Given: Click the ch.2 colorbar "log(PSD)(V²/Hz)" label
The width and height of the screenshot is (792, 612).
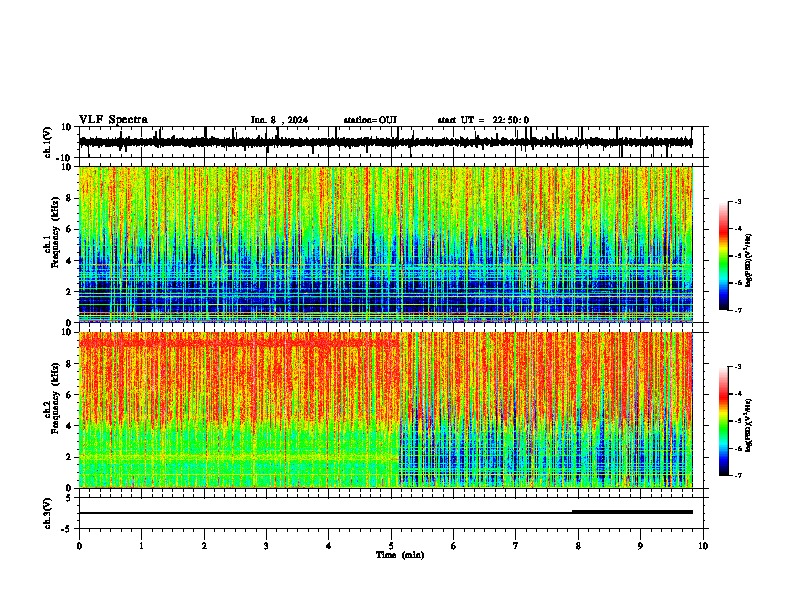Looking at the screenshot, I should 748,425.
